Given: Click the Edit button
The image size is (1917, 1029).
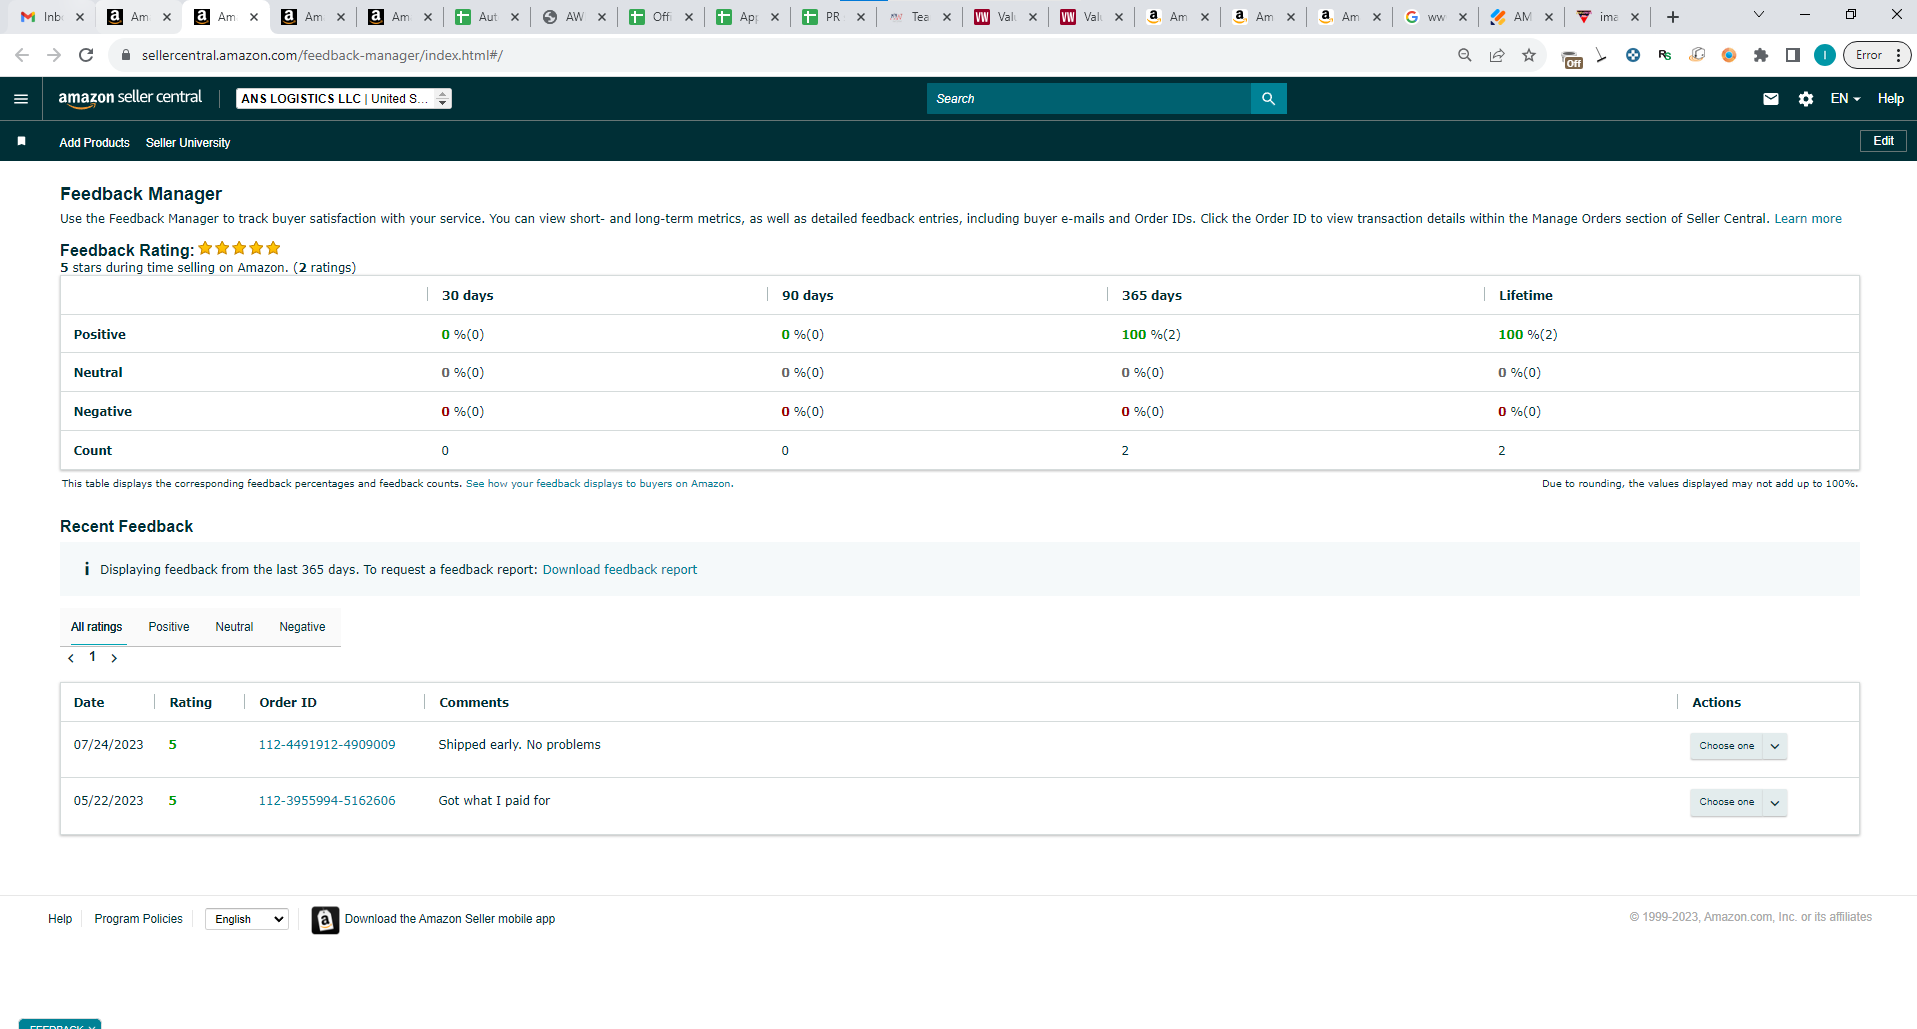Looking at the screenshot, I should pos(1883,141).
